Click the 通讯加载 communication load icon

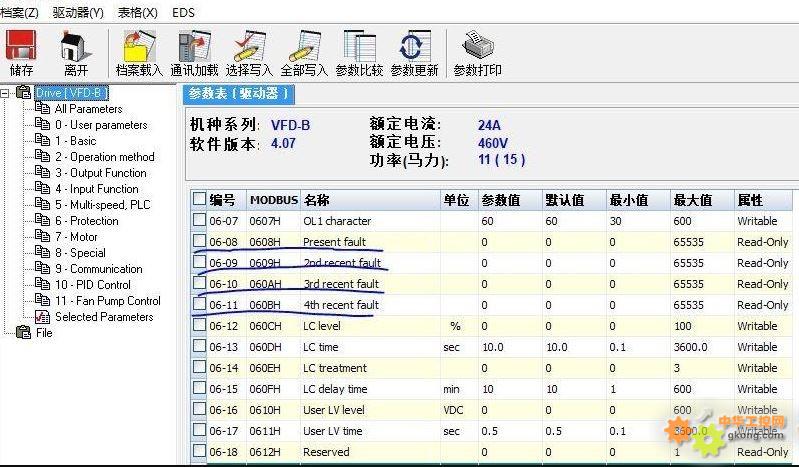194,46
